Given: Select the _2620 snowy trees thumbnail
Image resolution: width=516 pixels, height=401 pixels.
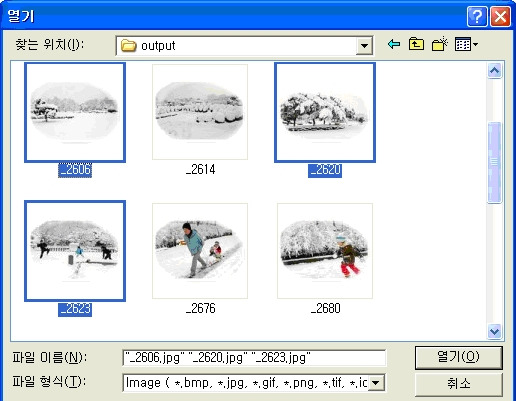Looking at the screenshot, I should 325,112.
